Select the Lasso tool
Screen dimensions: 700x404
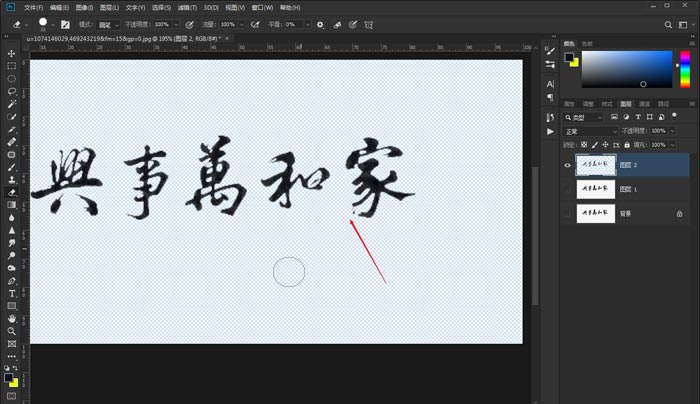(12, 92)
